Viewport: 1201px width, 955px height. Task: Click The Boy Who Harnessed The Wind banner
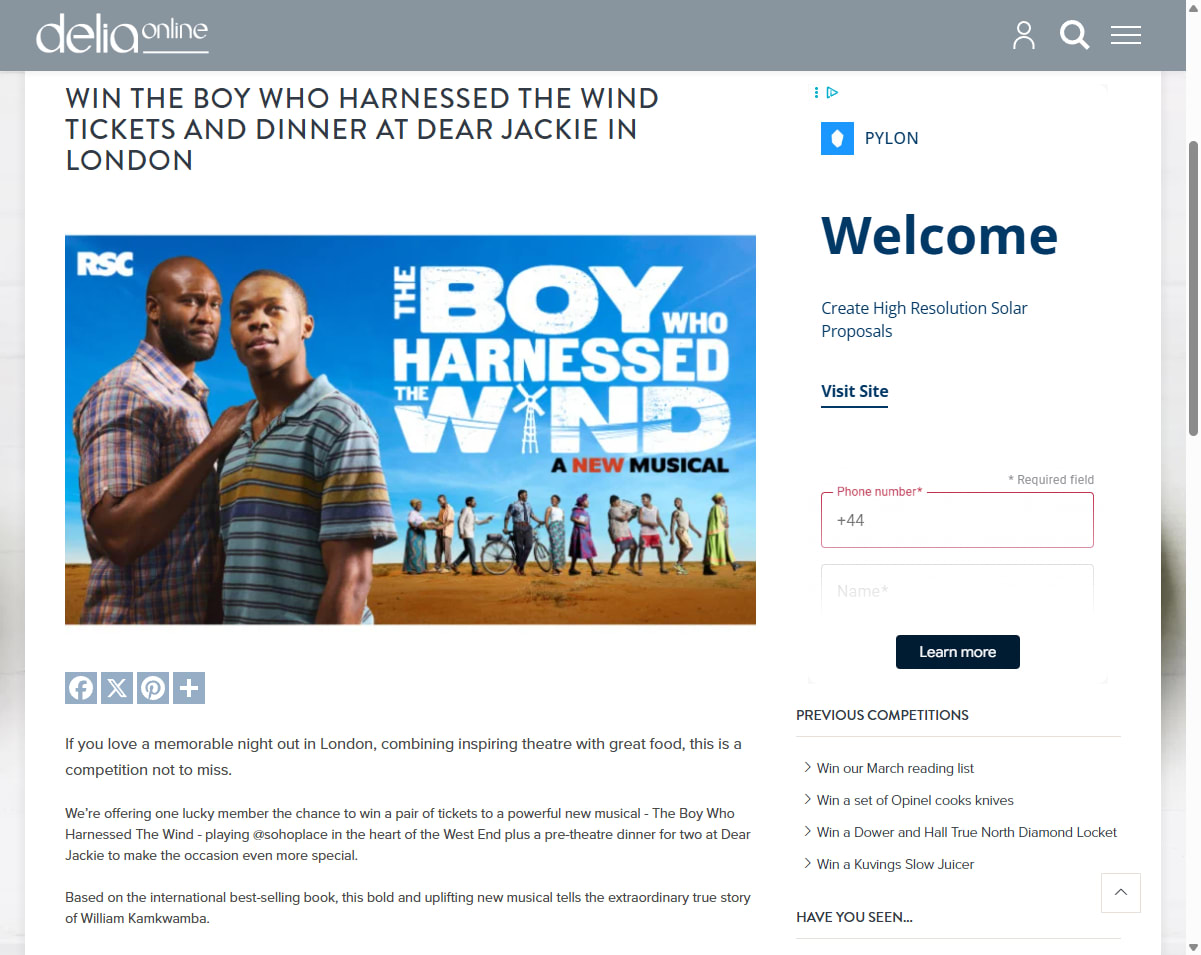(410, 430)
